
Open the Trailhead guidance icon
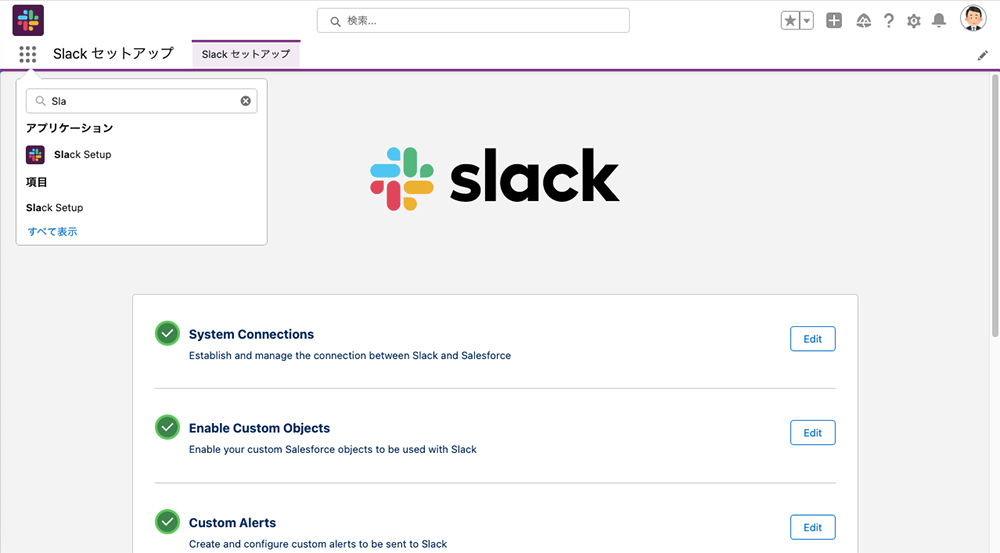tap(864, 21)
